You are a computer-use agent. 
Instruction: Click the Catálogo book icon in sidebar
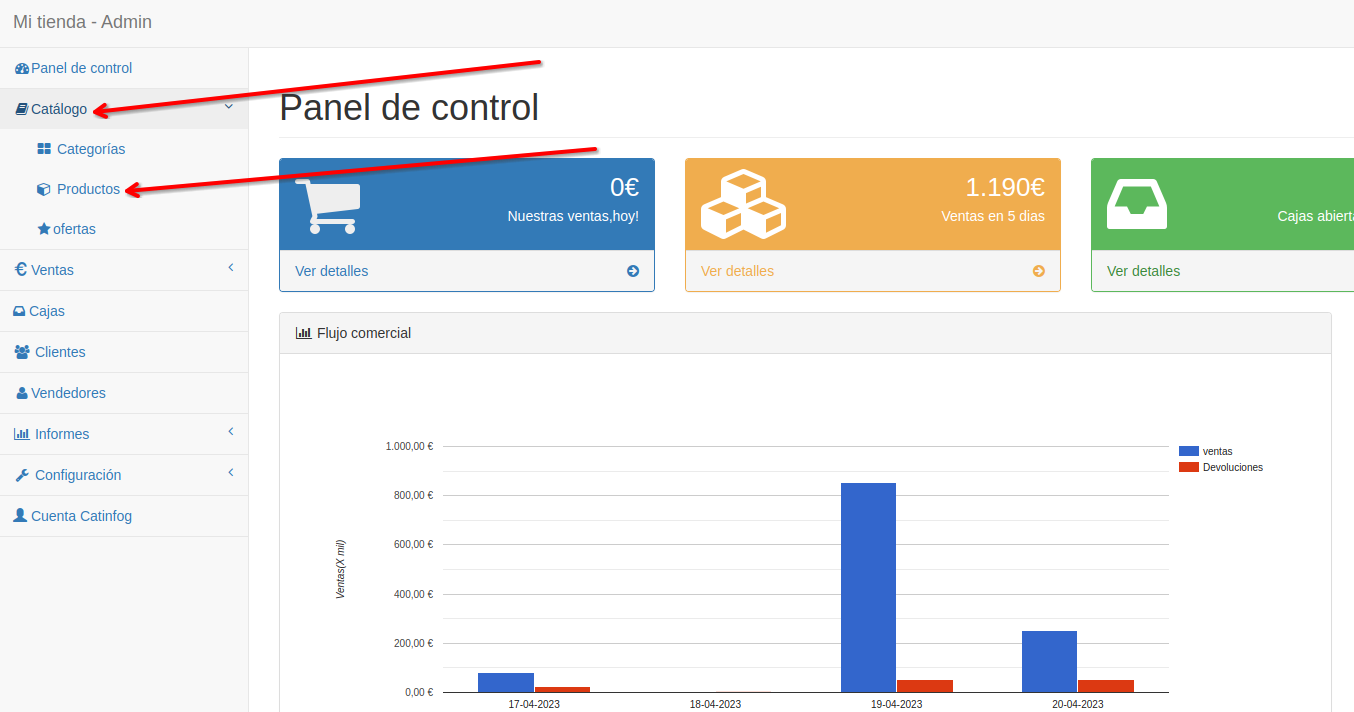(22, 108)
